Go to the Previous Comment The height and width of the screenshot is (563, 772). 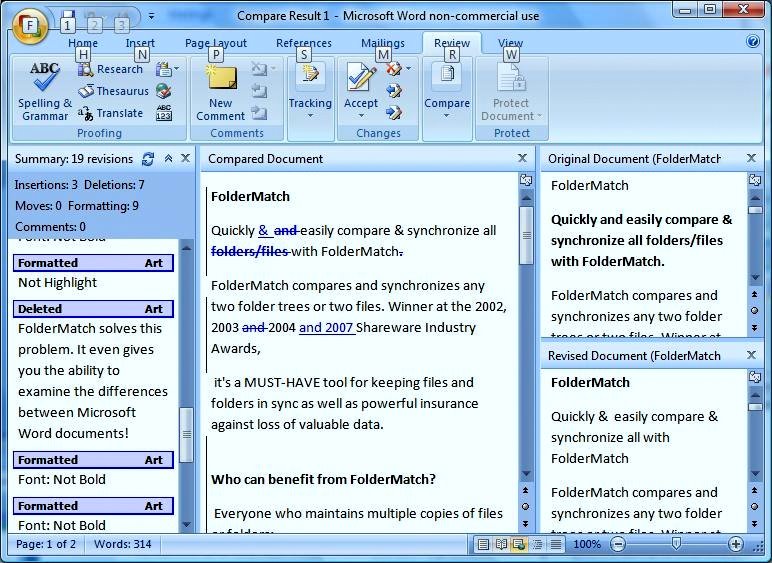259,91
